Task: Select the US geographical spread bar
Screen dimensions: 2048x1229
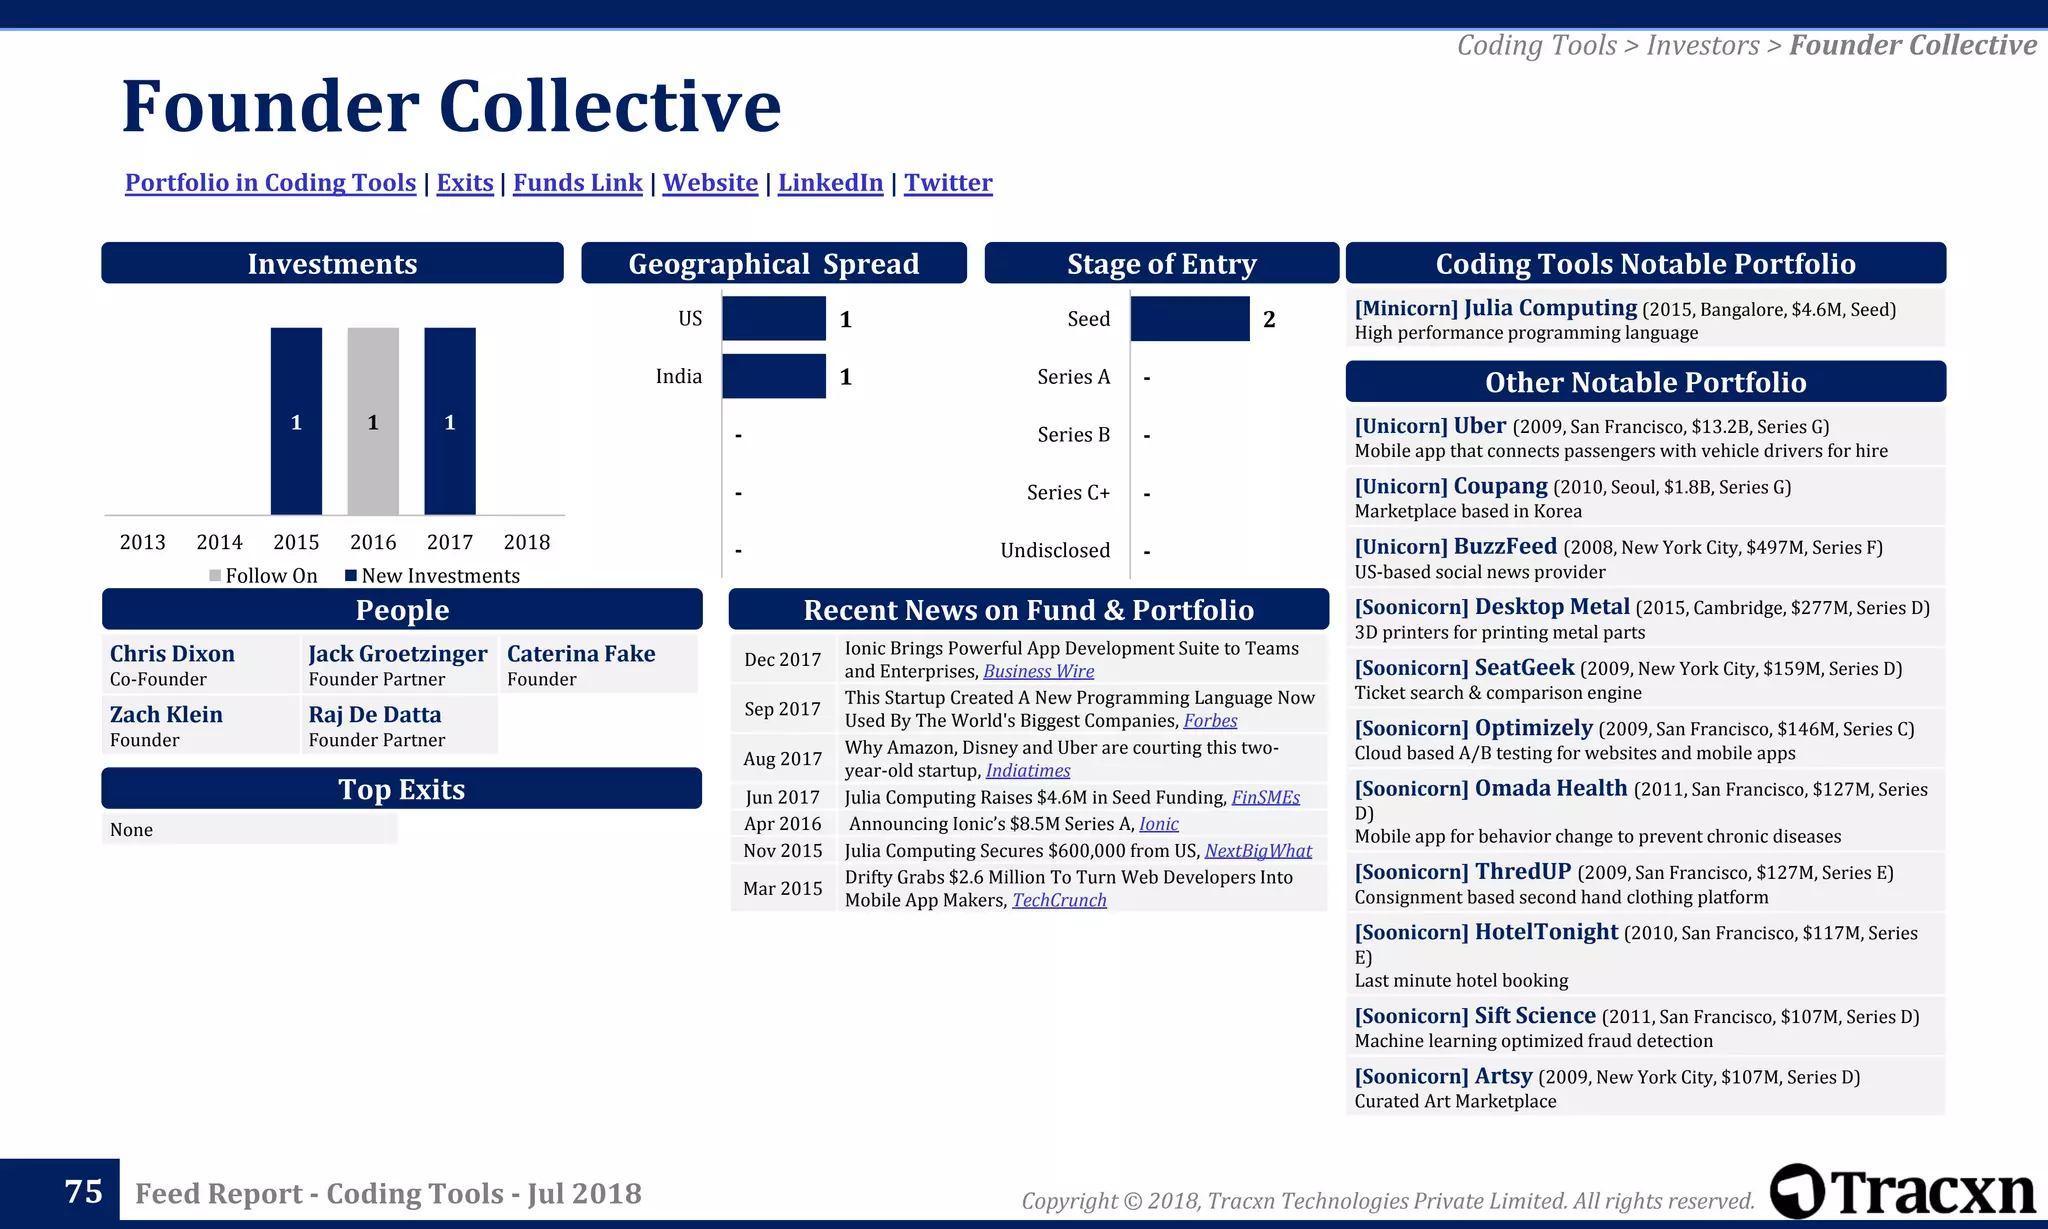Action: pyautogui.click(x=774, y=318)
